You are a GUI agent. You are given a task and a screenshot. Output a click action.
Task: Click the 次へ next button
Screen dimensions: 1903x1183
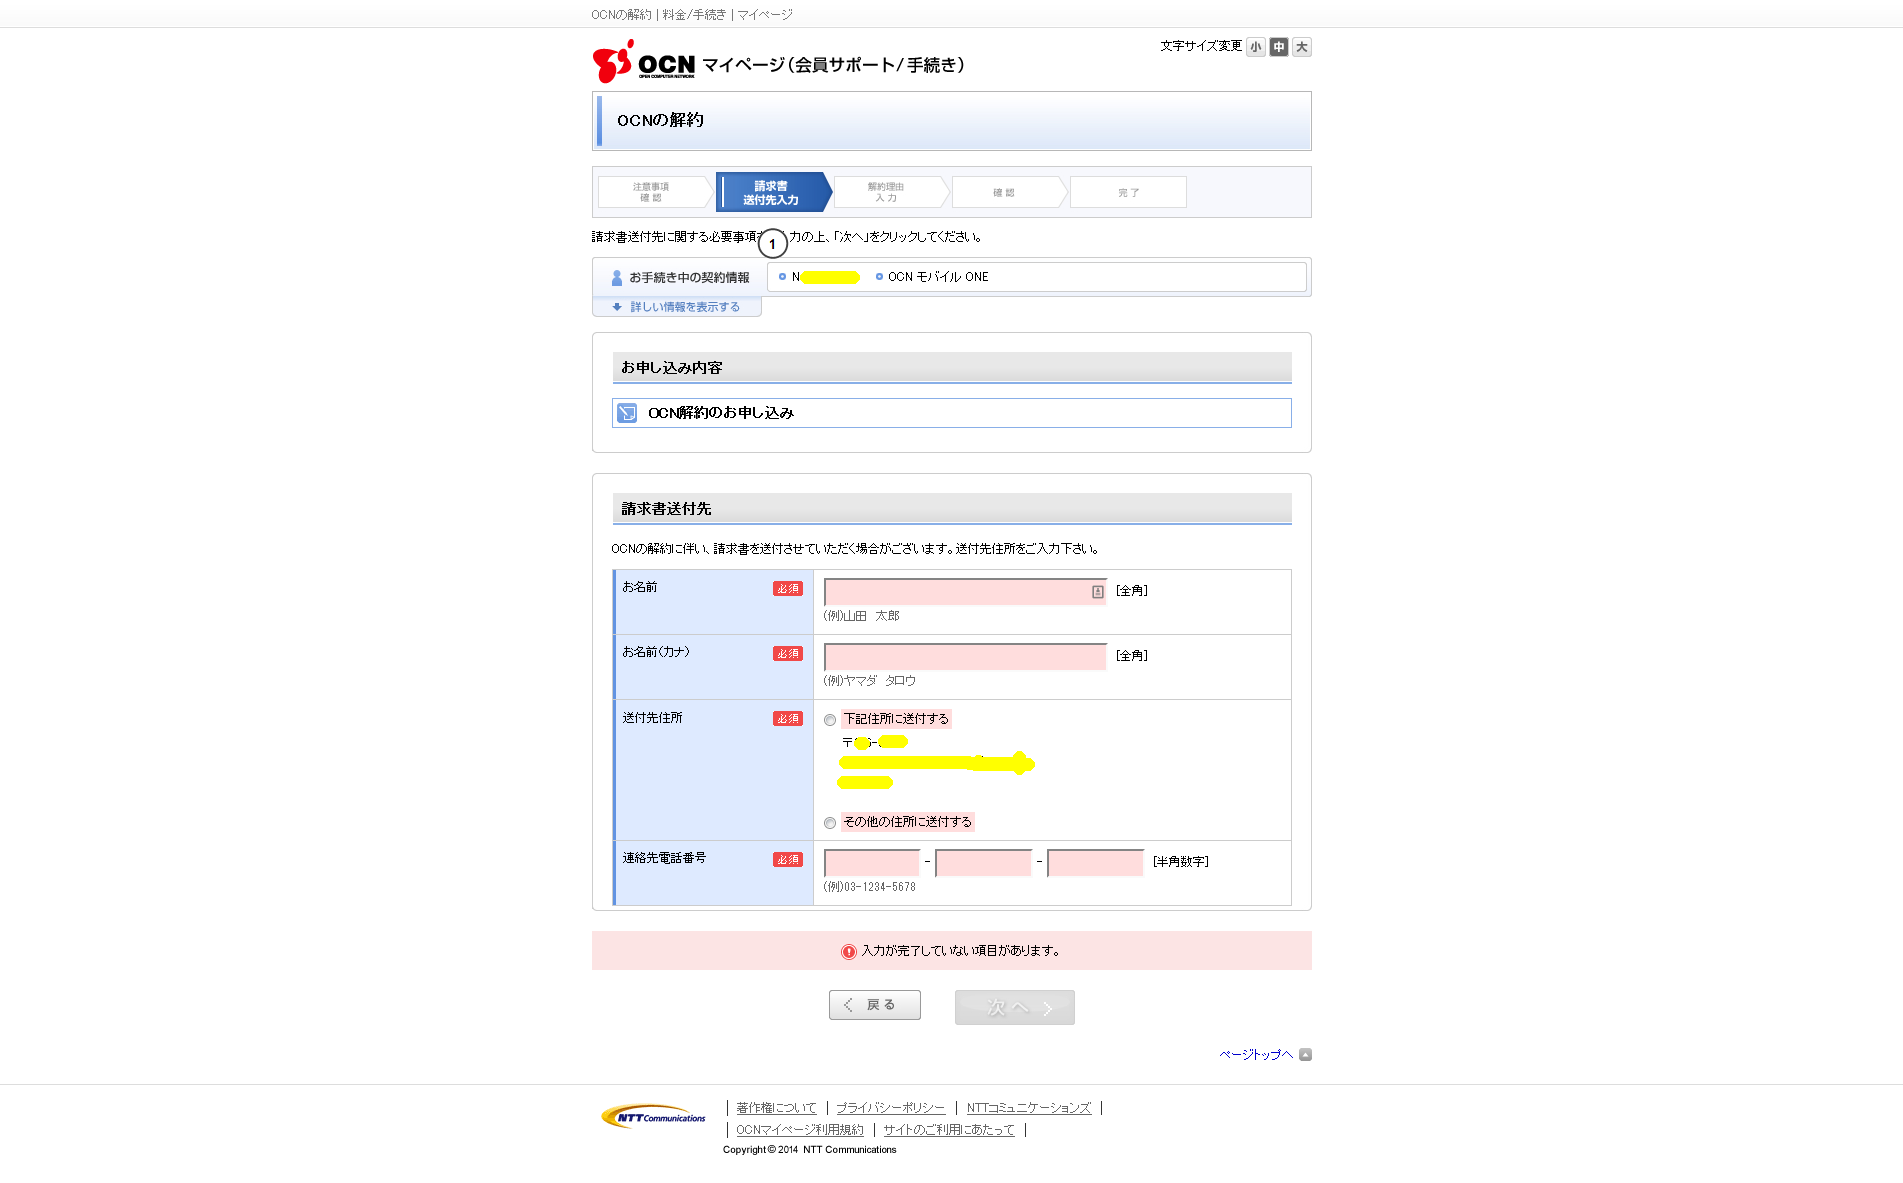[x=1015, y=1007]
